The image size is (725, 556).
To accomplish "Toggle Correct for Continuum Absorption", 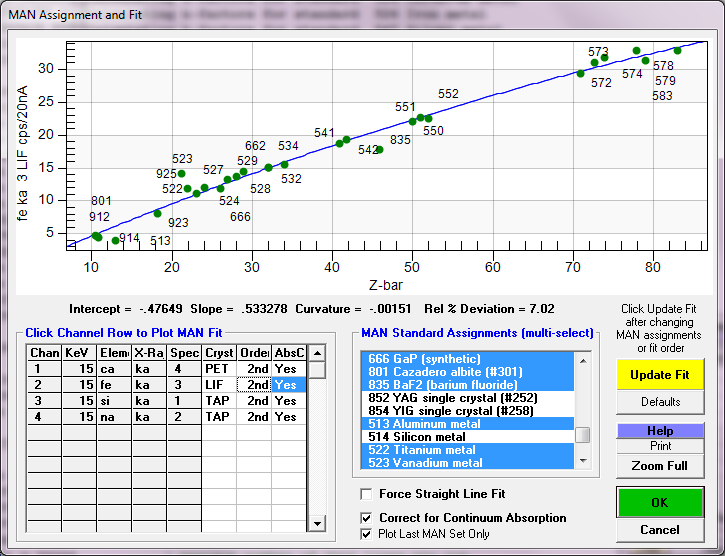I will click(368, 518).
